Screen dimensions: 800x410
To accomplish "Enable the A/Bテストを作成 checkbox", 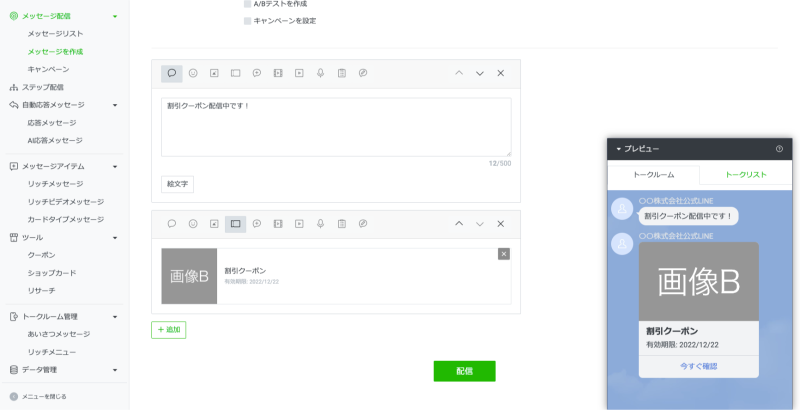I will point(248,4).
